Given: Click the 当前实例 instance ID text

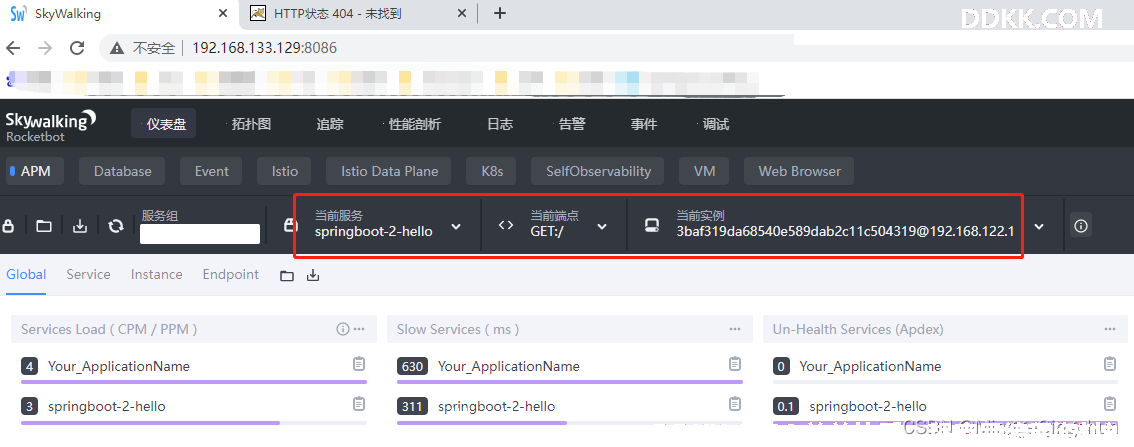Looking at the screenshot, I should [x=845, y=231].
